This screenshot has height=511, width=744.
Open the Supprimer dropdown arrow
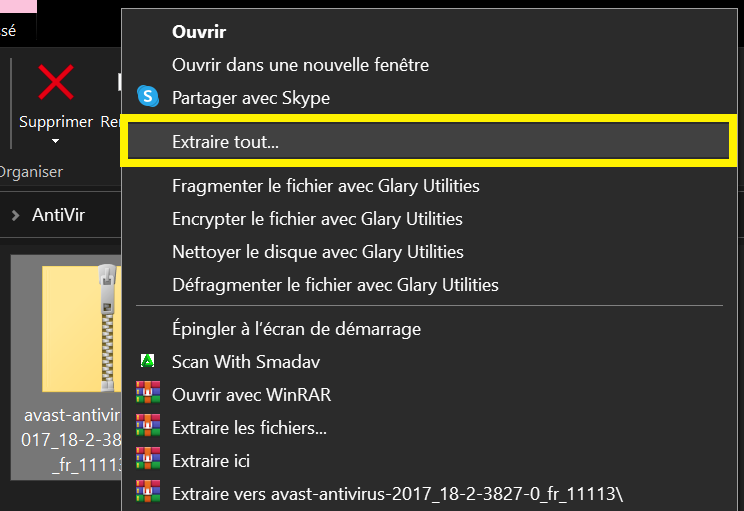click(56, 141)
